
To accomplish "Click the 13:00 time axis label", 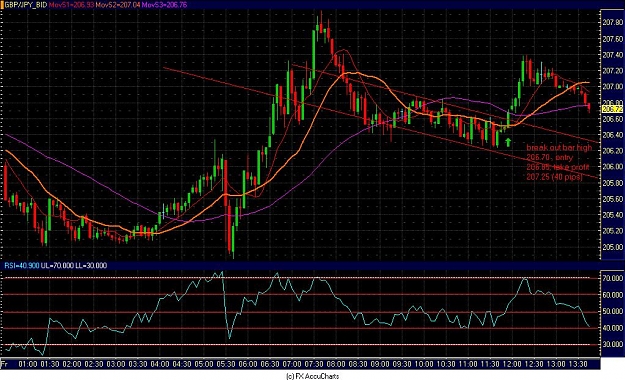I will pos(556,364).
